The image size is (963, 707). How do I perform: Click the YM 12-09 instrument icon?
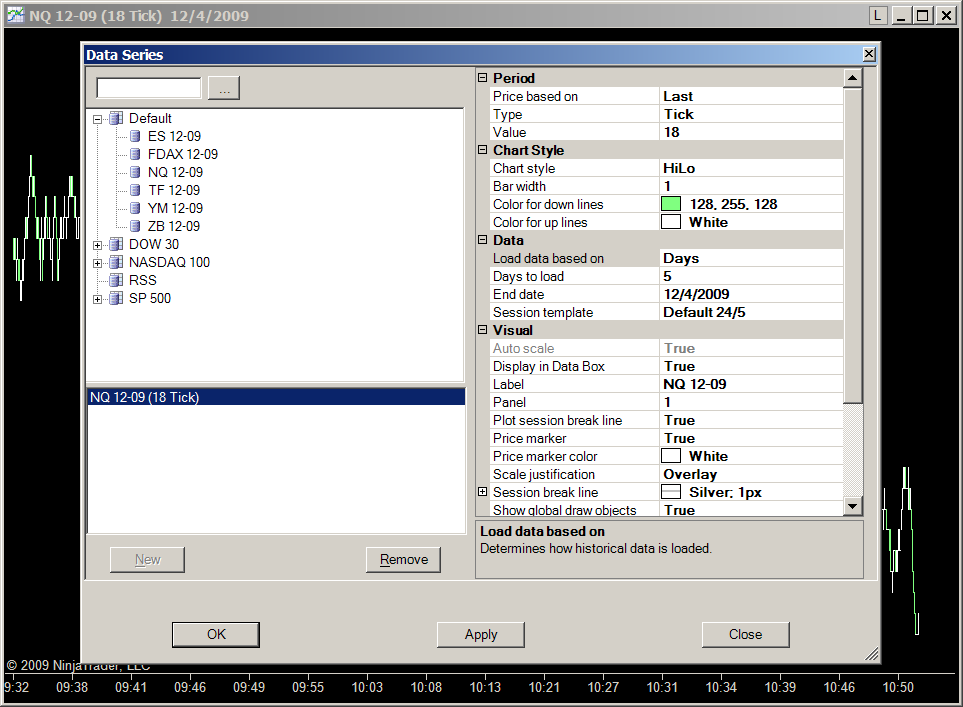135,208
